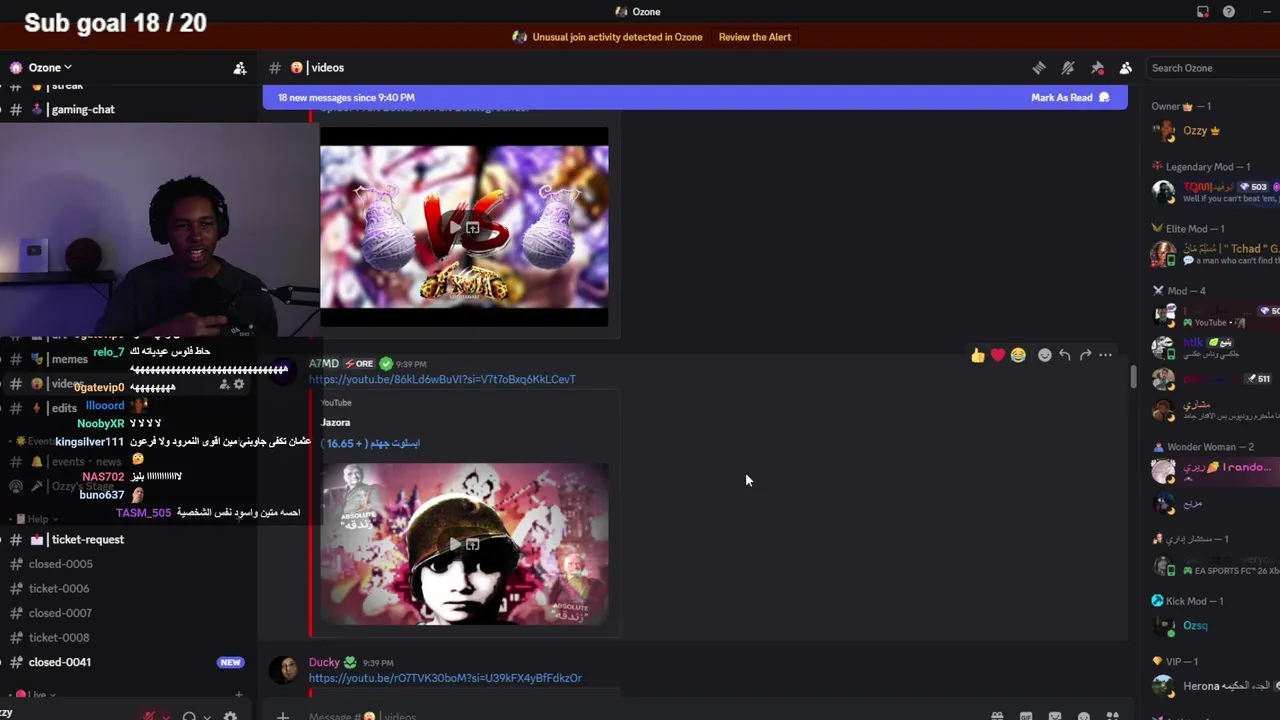Open Help question mark icon

point(1229,12)
